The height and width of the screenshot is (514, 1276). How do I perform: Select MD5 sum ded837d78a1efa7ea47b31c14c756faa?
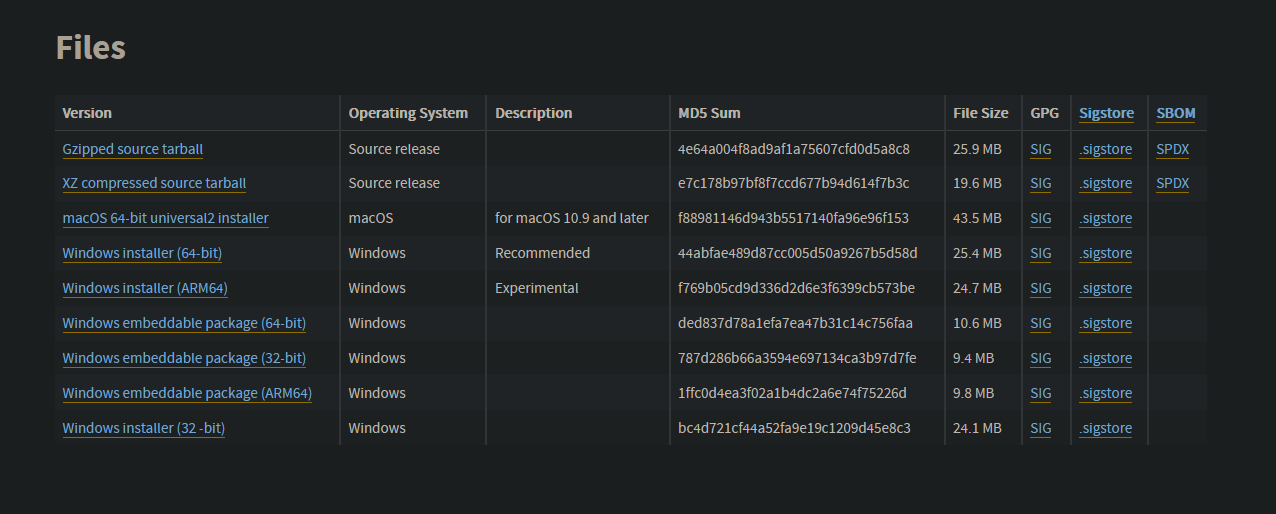tap(795, 323)
